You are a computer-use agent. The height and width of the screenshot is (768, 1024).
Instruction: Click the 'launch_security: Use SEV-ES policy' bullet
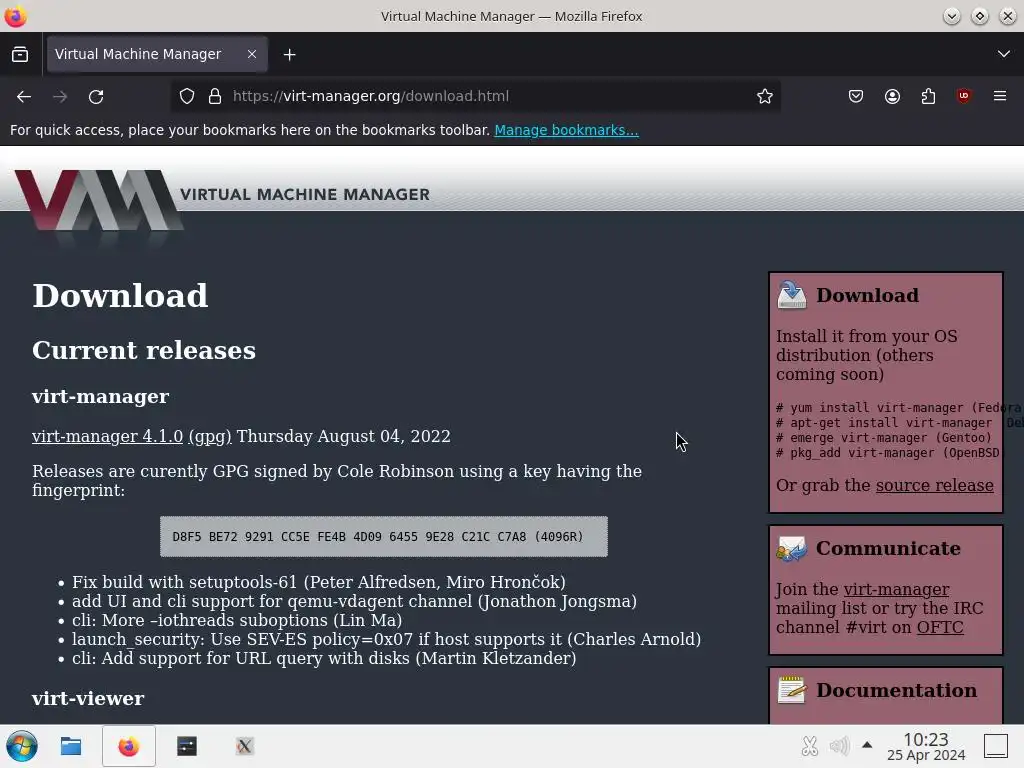click(x=387, y=639)
